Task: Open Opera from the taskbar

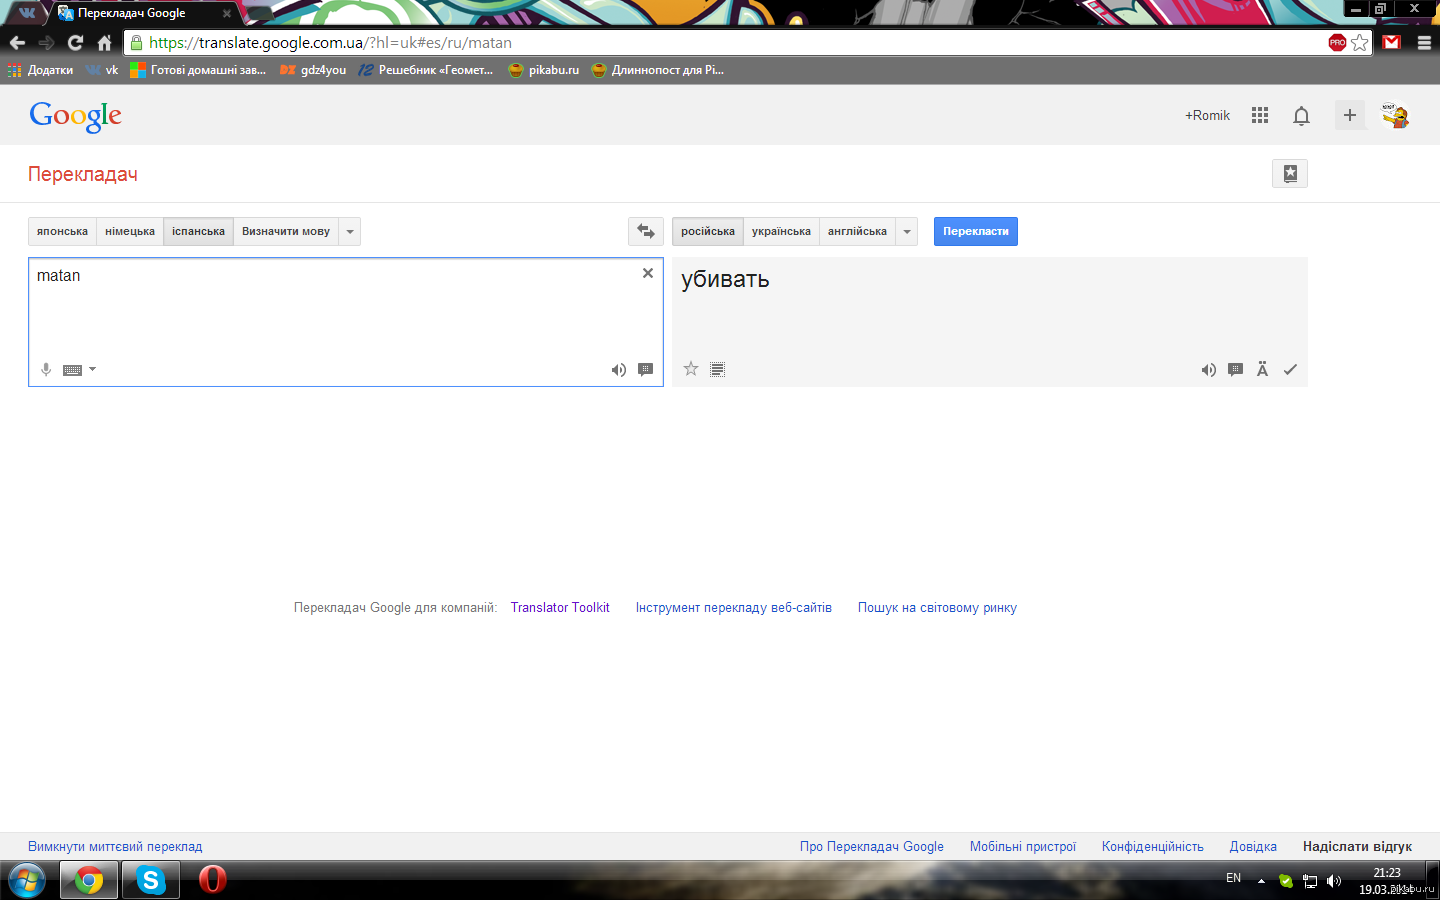Action: (x=212, y=880)
